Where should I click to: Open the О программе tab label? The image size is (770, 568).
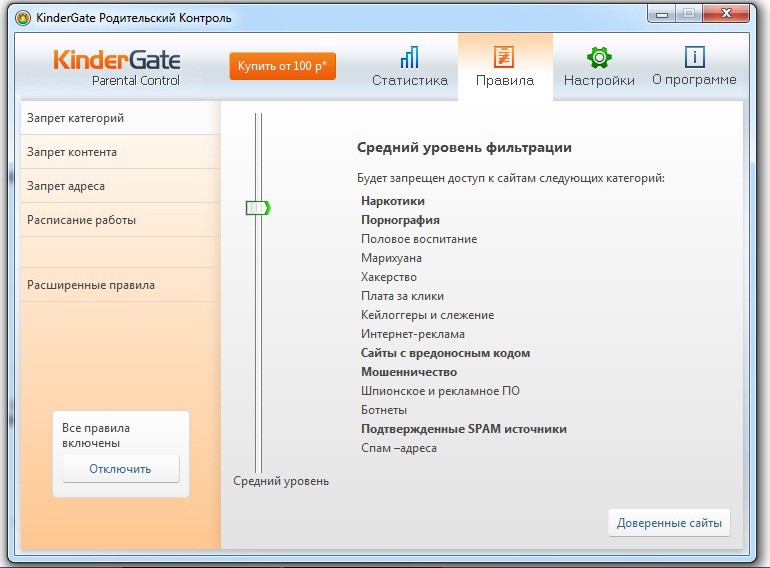tap(694, 80)
